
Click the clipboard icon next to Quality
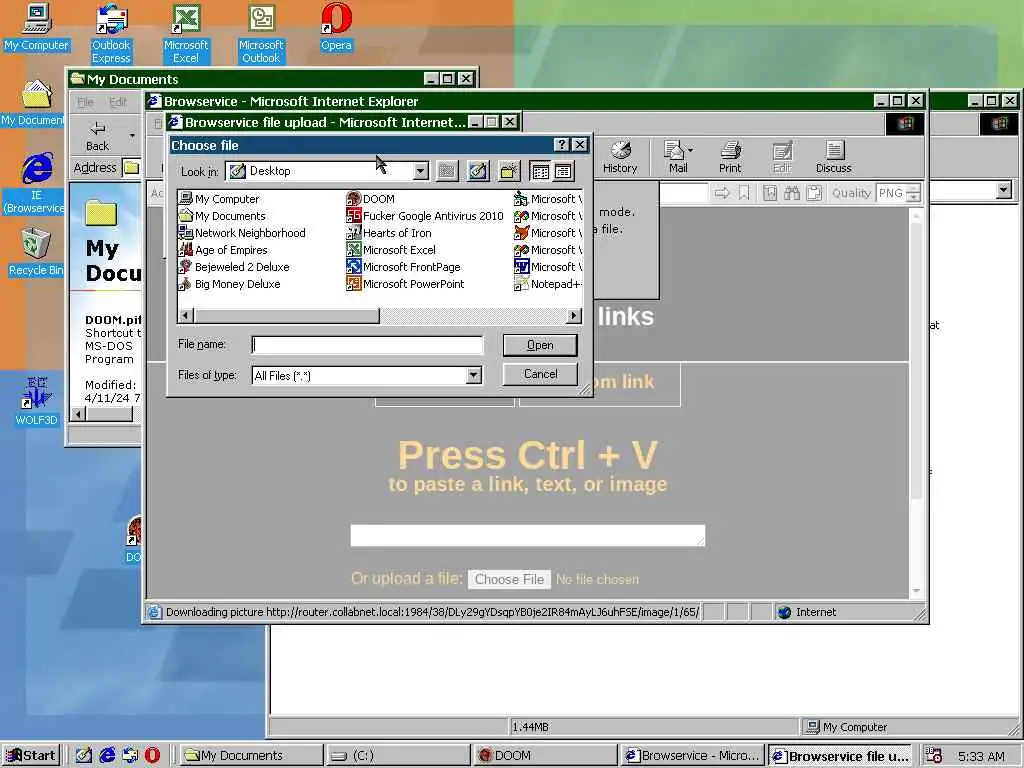pyautogui.click(x=814, y=193)
